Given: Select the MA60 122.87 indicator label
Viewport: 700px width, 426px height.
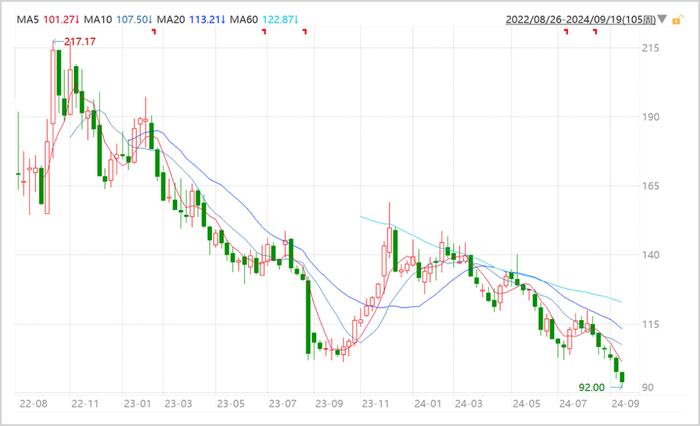Looking at the screenshot, I should (x=264, y=20).
